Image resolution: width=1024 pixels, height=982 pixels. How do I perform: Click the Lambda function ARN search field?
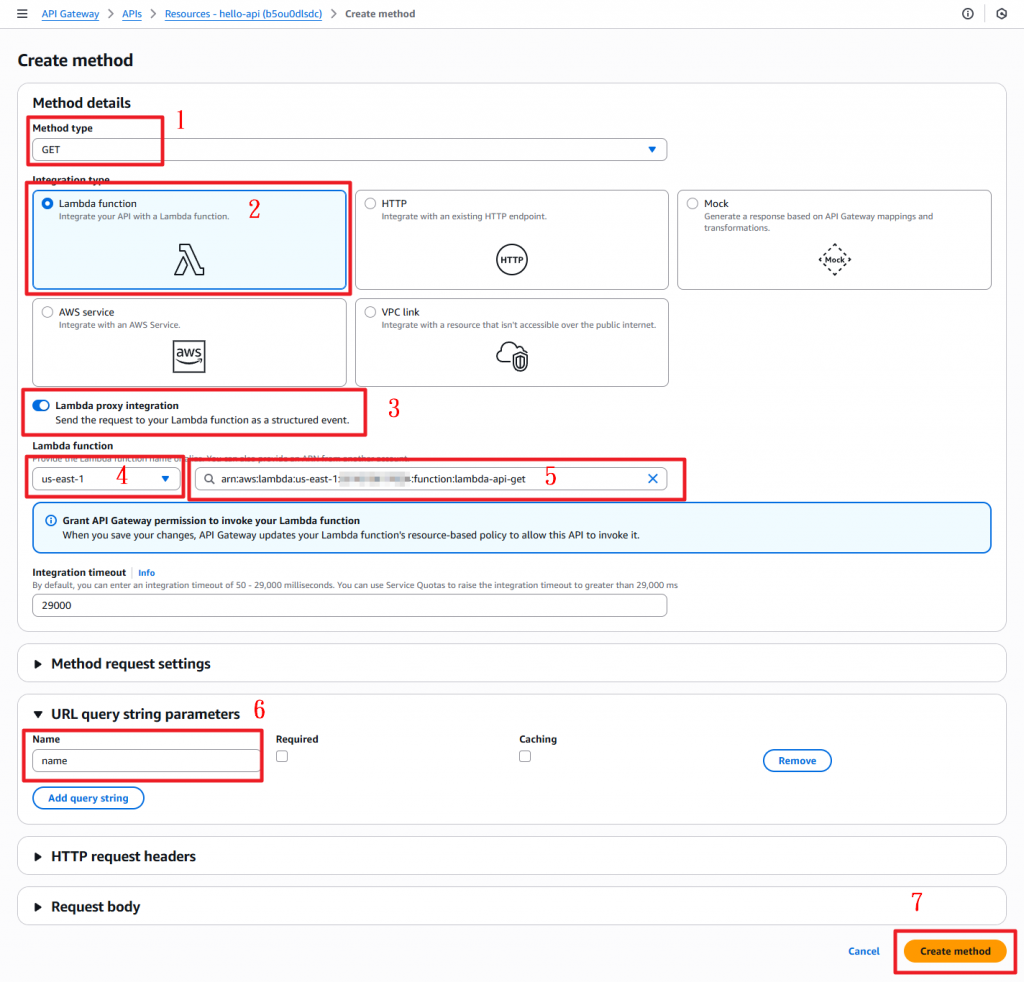[431, 479]
